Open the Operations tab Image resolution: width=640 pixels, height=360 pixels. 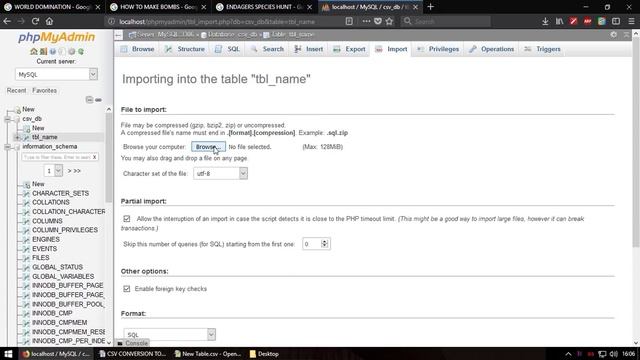pos(491,49)
